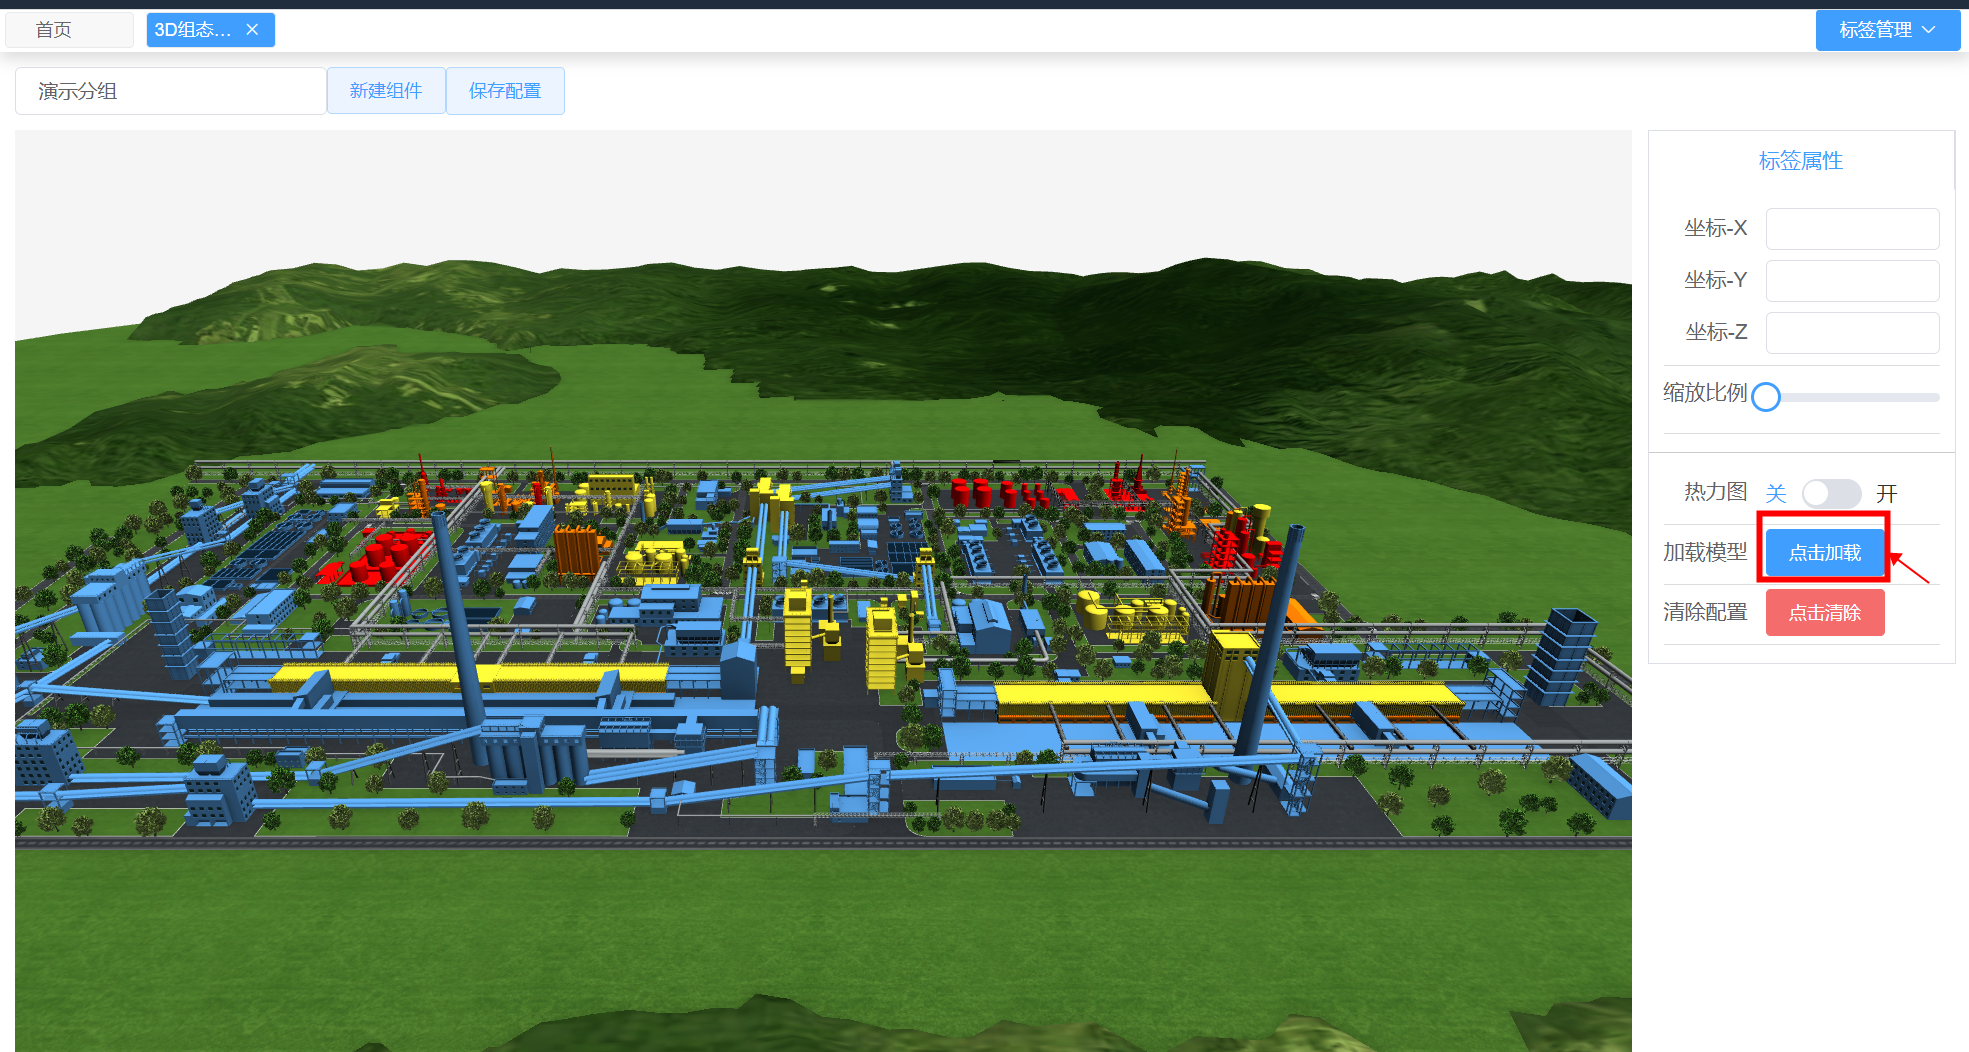Close the 3D组态 tab
The width and height of the screenshot is (1969, 1052).
(x=252, y=30)
